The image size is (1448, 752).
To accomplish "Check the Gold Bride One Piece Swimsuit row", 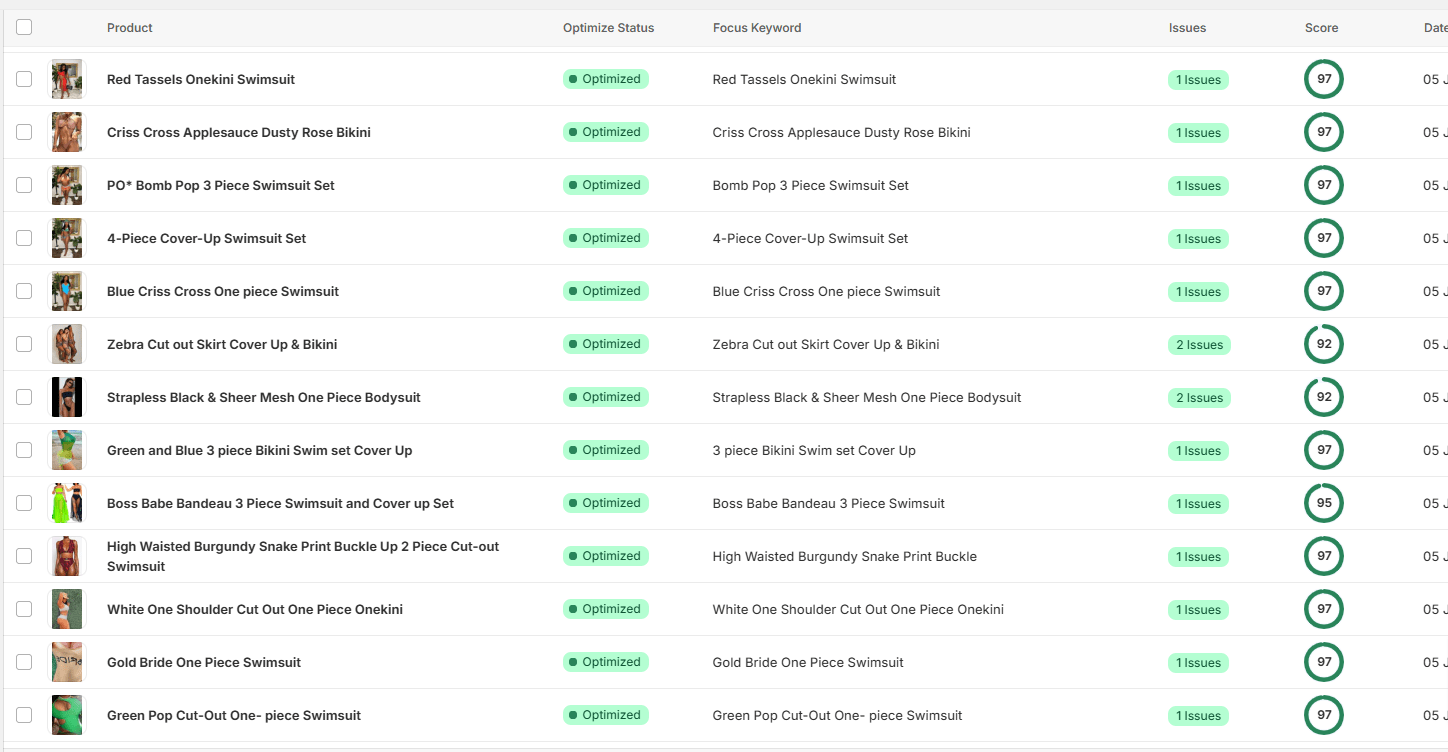I will [24, 662].
